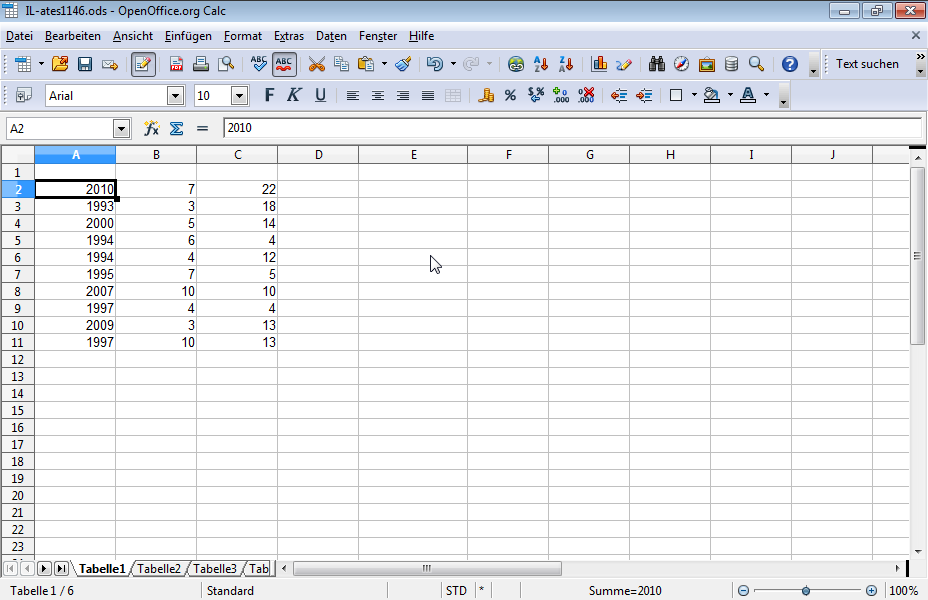
Task: Run the spellcheck icon
Action: coord(259,64)
